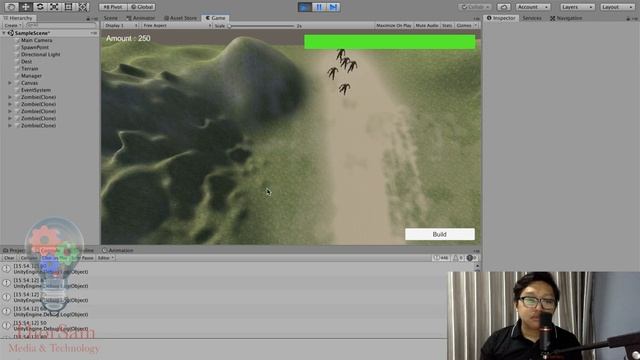Image resolution: width=640 pixels, height=360 pixels.
Task: Select the Rotate tool
Action: tap(40, 7)
